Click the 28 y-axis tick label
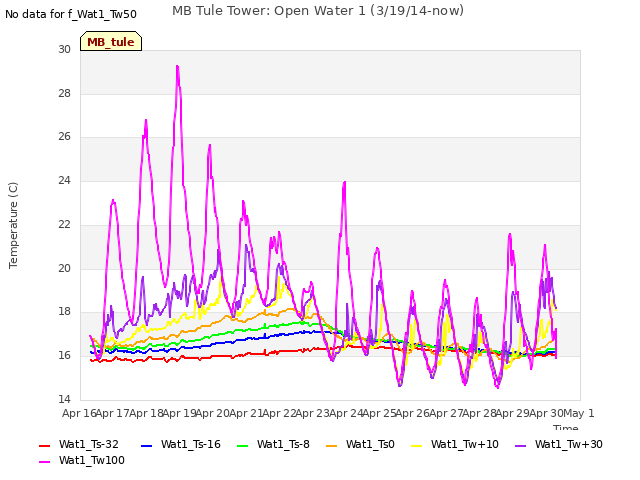Screen dimensions: 640x480 tap(64, 93)
